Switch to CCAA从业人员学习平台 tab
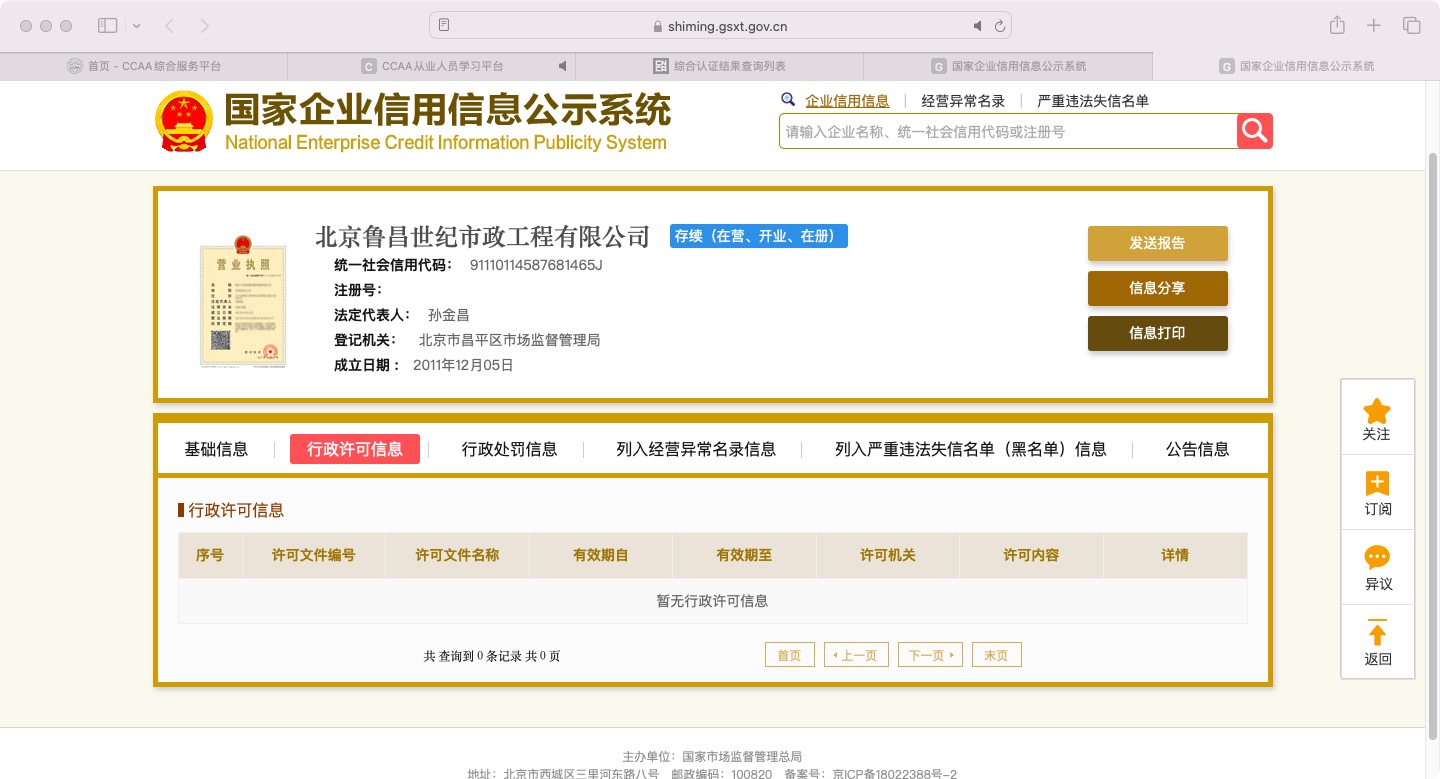The height and width of the screenshot is (779, 1440). coord(432,66)
